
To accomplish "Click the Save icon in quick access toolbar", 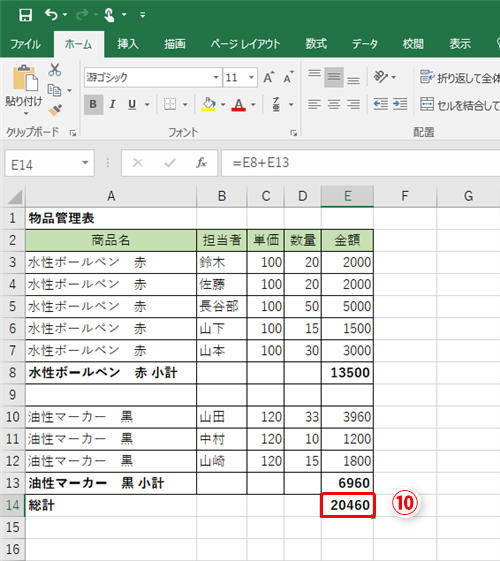I will pos(25,15).
